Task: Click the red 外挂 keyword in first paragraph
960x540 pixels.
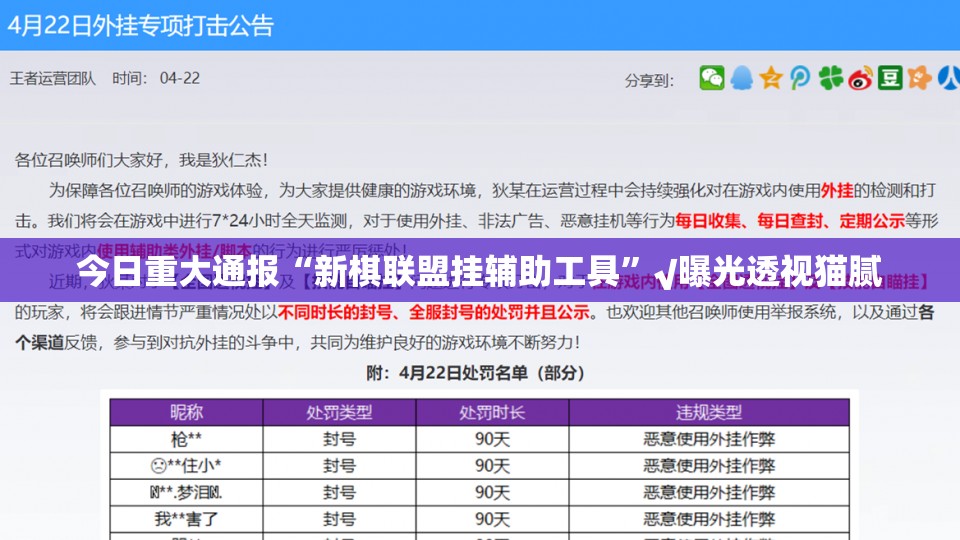Action: 836,188
